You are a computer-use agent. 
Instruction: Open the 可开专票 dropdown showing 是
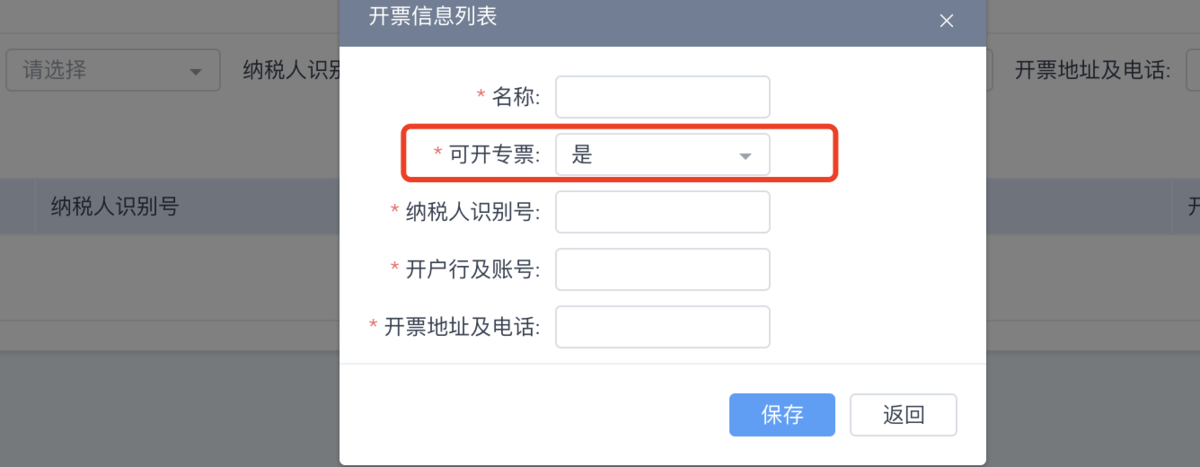point(663,155)
